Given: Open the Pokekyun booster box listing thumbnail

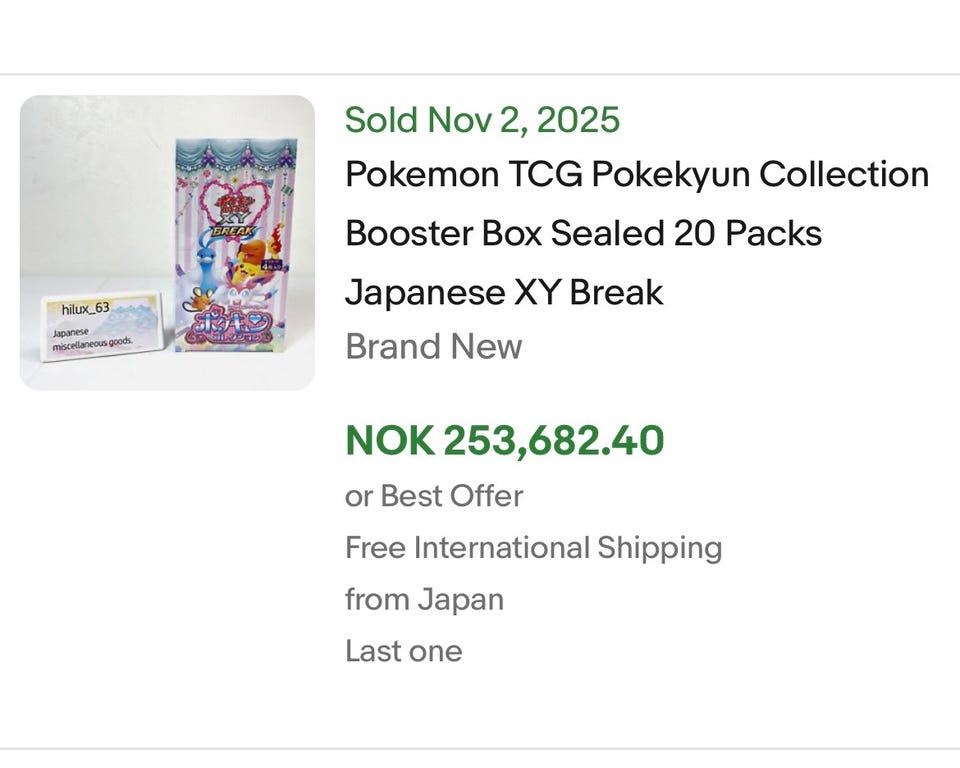Looking at the screenshot, I should (167, 242).
